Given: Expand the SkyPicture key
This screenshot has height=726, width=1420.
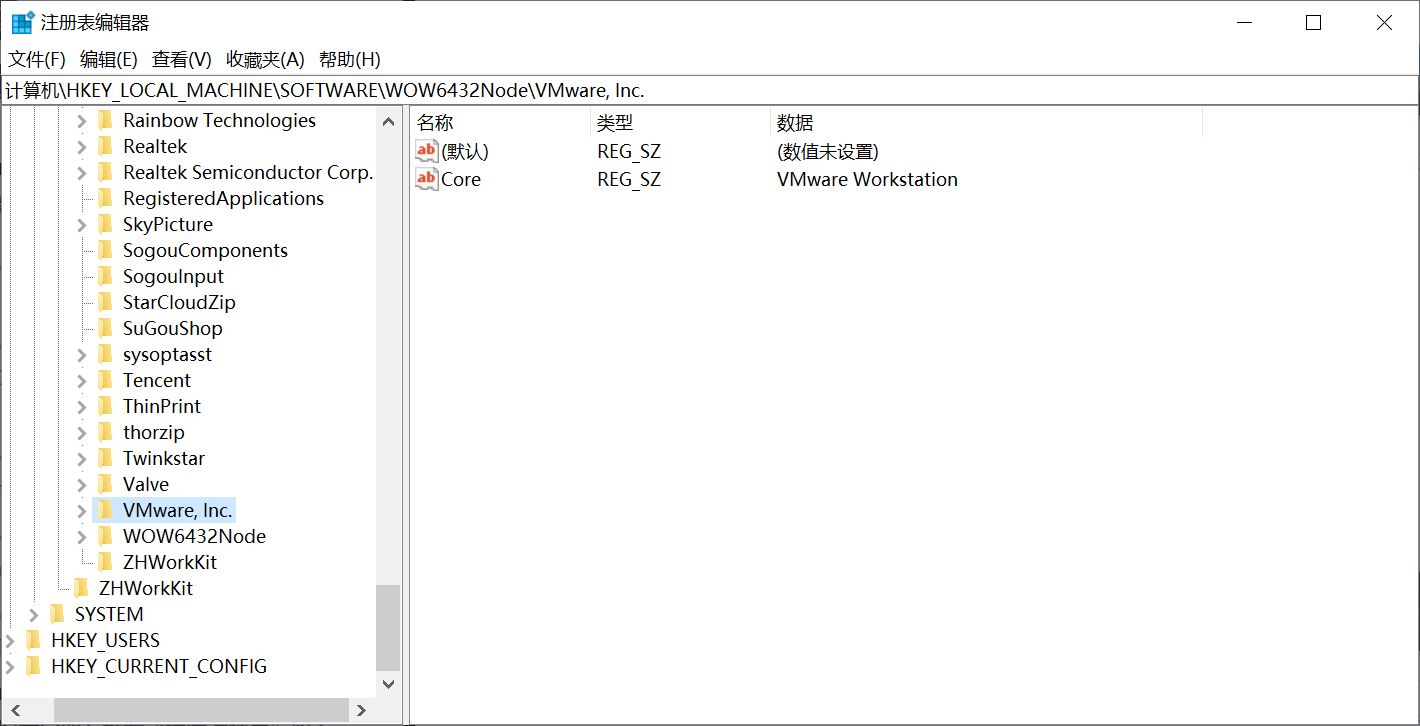Looking at the screenshot, I should pos(82,225).
